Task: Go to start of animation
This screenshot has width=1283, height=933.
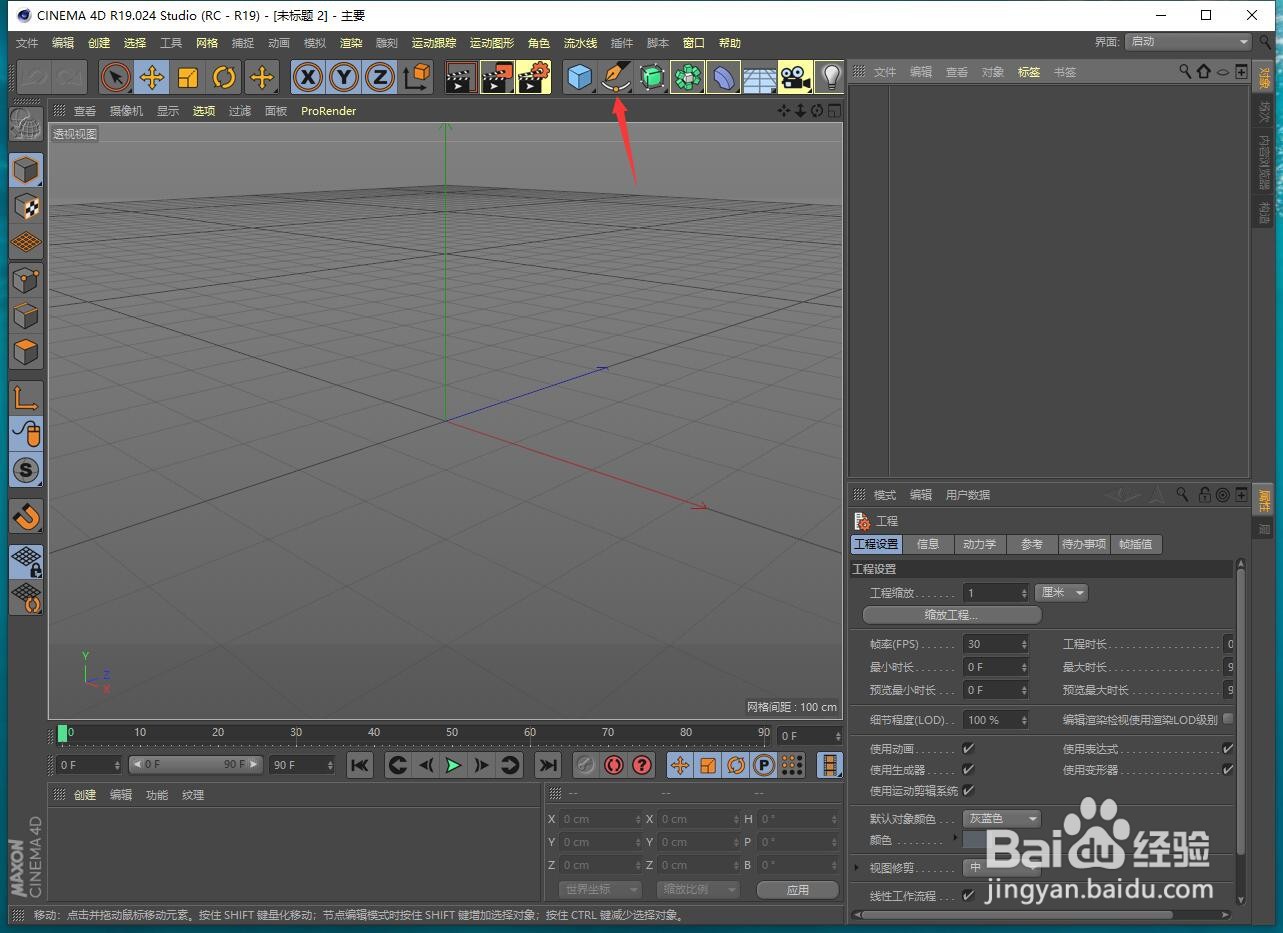Action: pyautogui.click(x=360, y=765)
